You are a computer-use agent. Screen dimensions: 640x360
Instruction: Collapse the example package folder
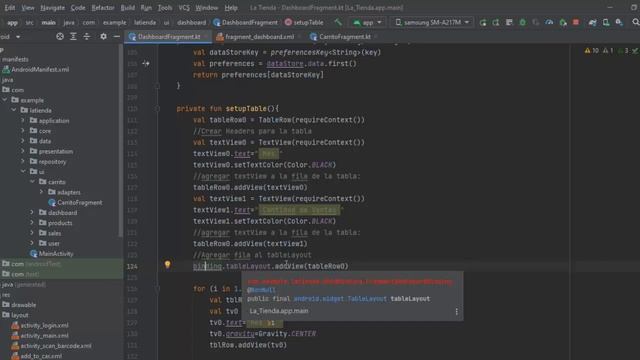point(5,100)
